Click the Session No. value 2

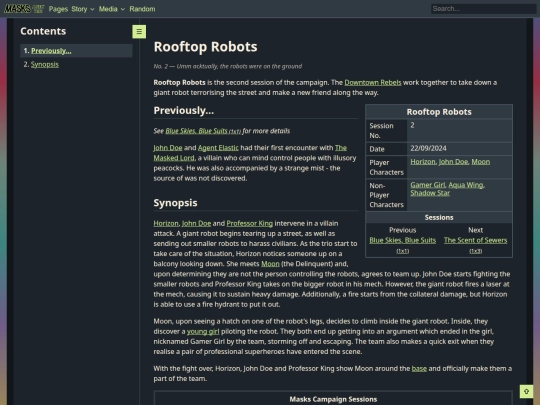click(412, 125)
